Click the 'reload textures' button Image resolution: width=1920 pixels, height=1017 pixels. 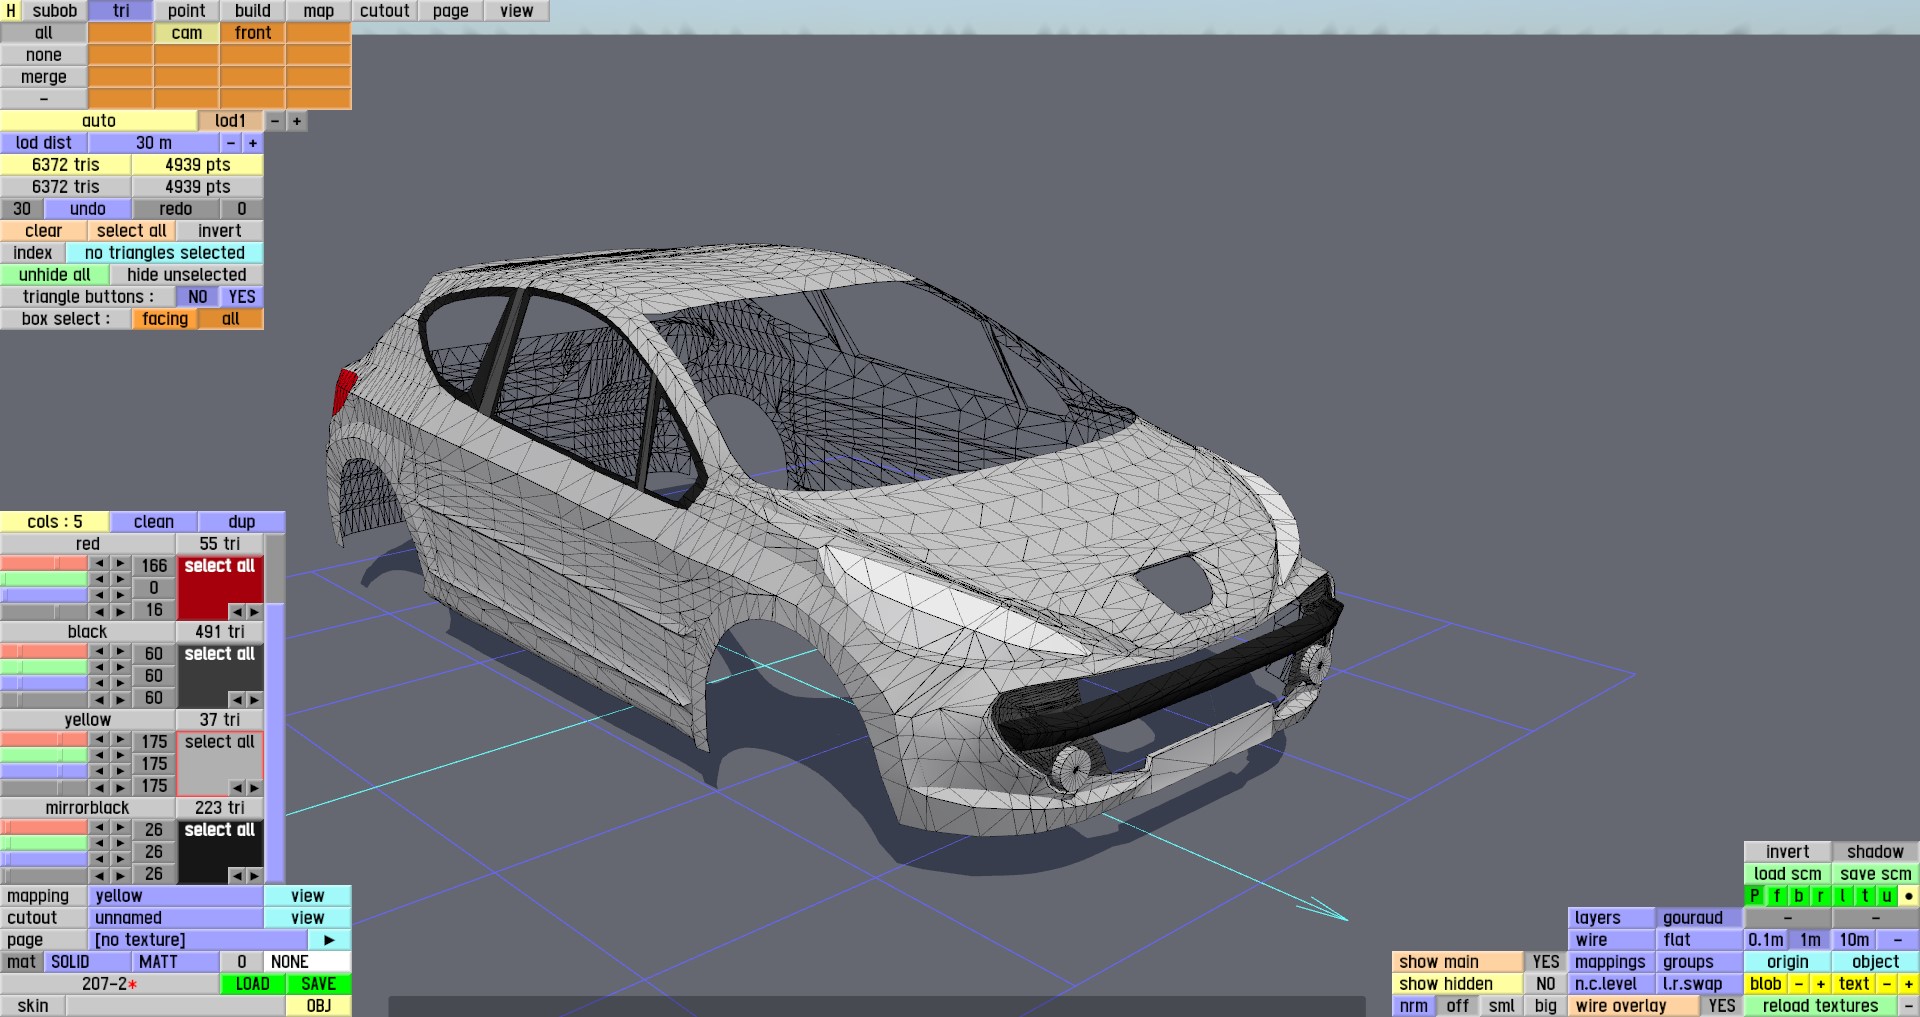tap(1820, 1006)
